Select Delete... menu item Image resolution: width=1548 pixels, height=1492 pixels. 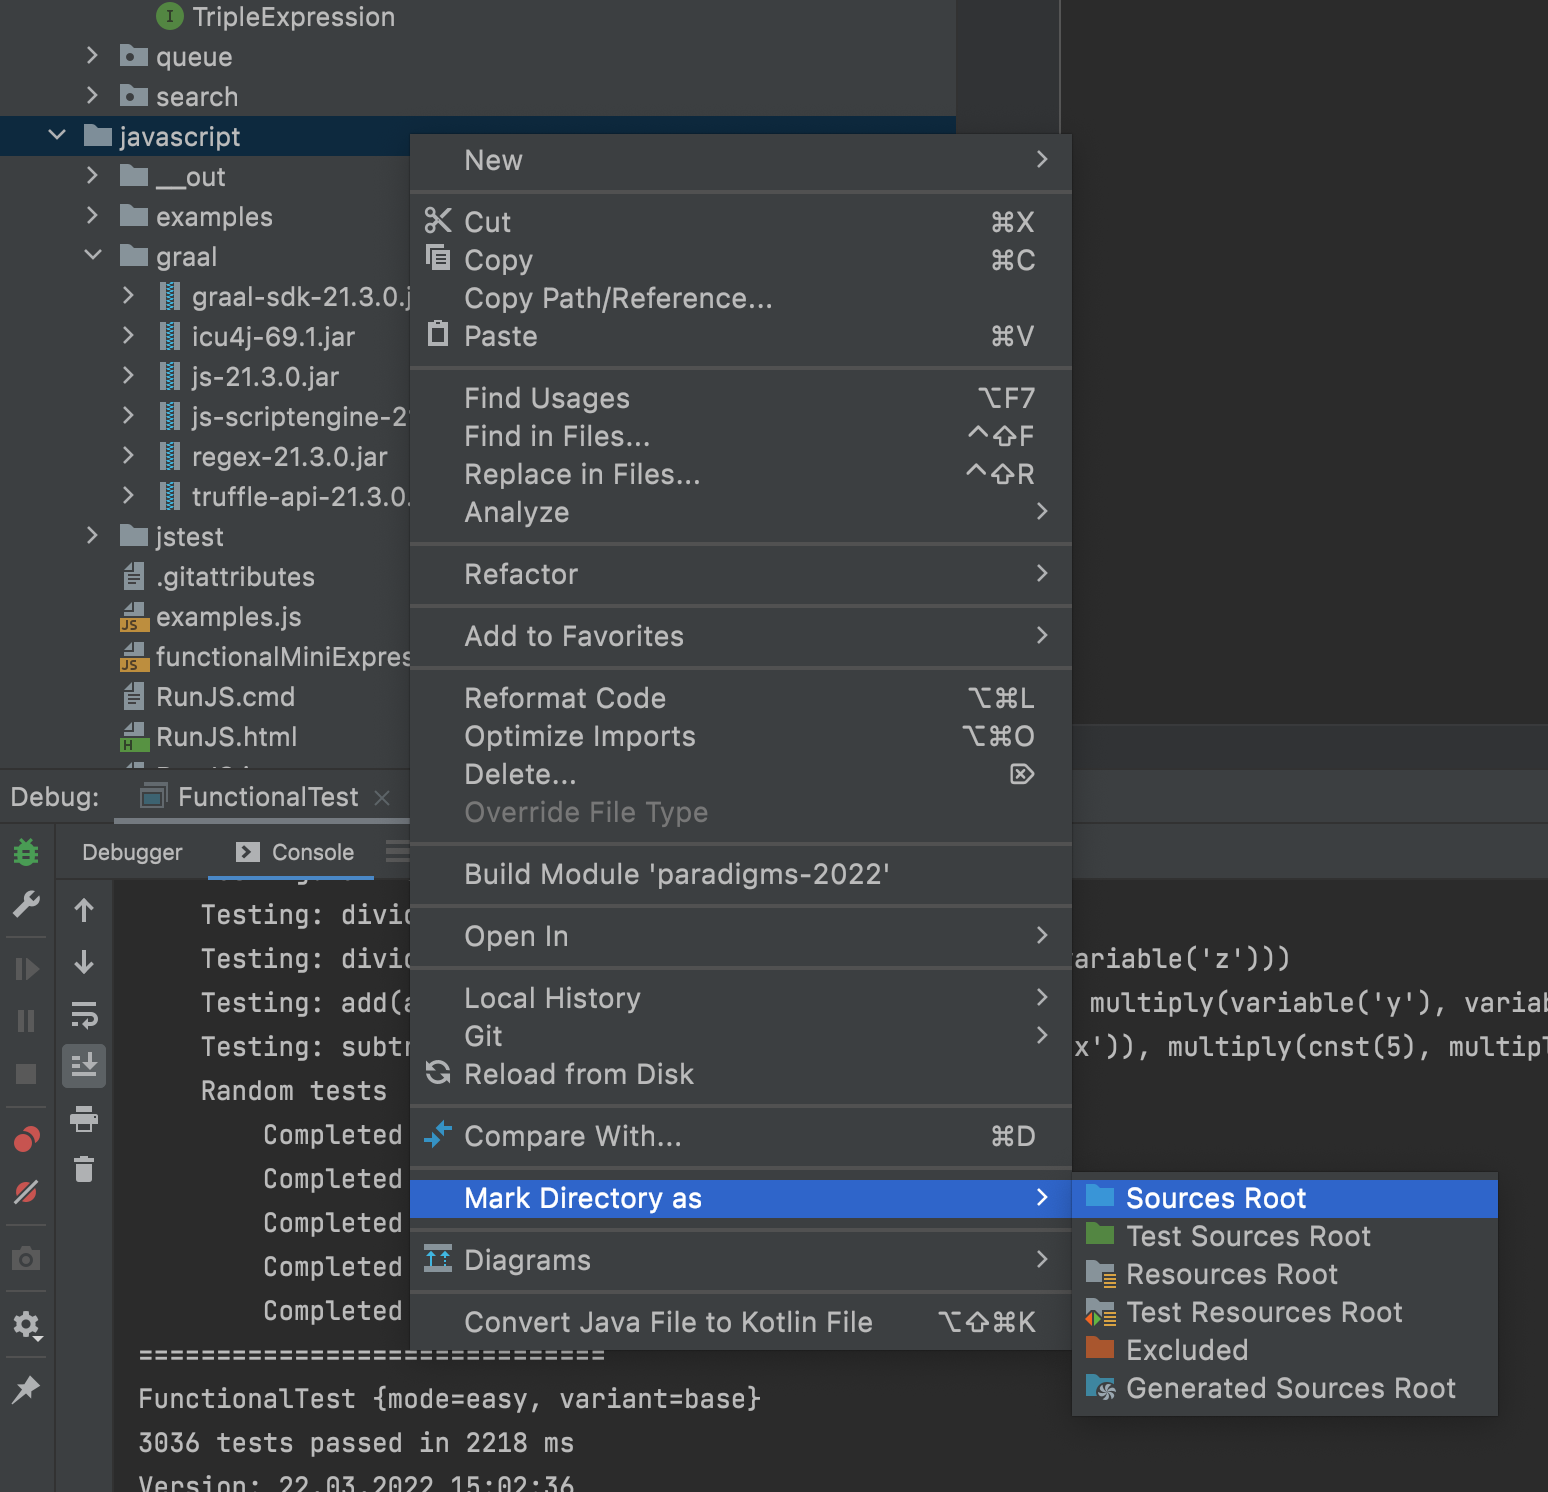click(740, 774)
